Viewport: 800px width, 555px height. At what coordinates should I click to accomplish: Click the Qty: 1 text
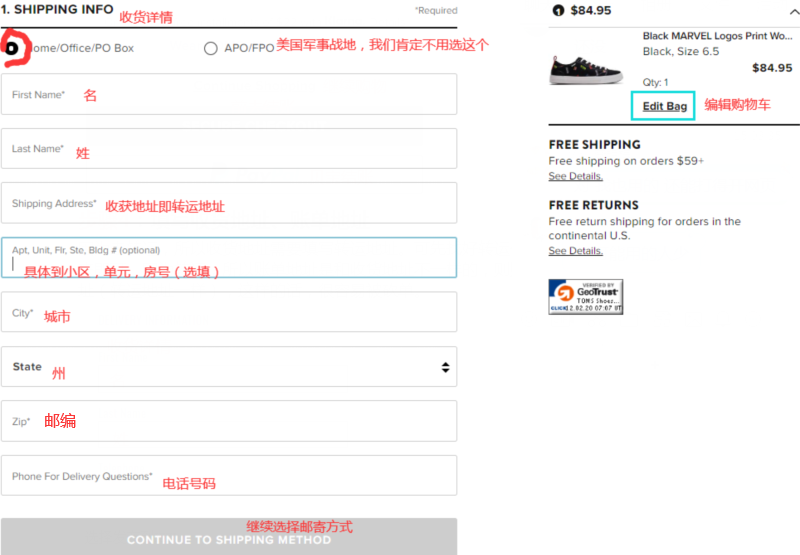(655, 82)
